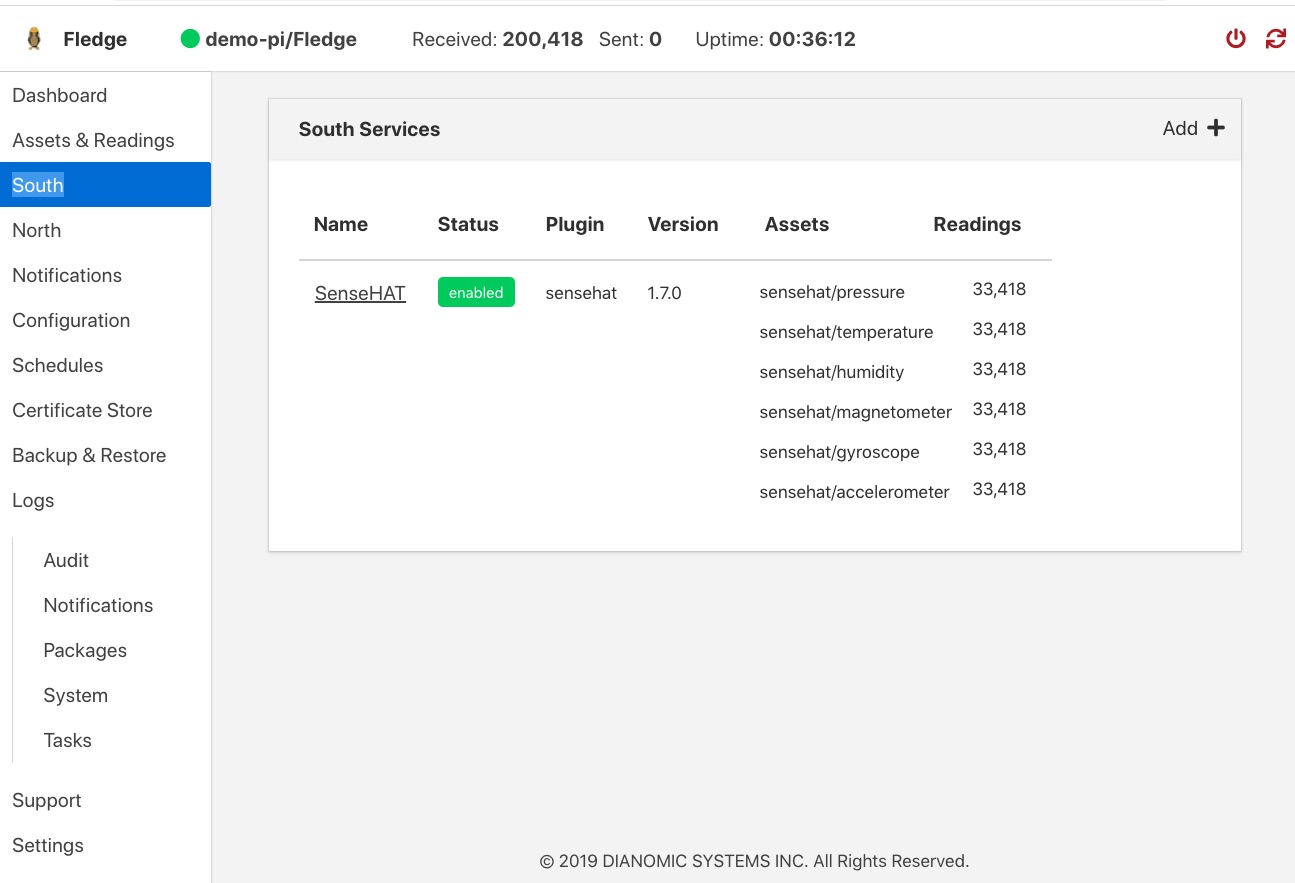
Task: Click the green enabled status badge
Action: (476, 292)
